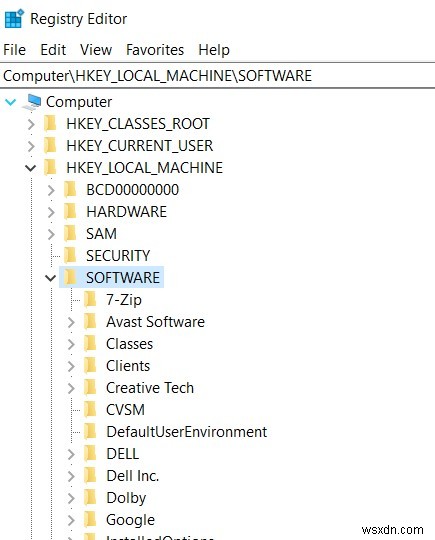Select the DELL key
The image size is (435, 540).
[x=123, y=455]
